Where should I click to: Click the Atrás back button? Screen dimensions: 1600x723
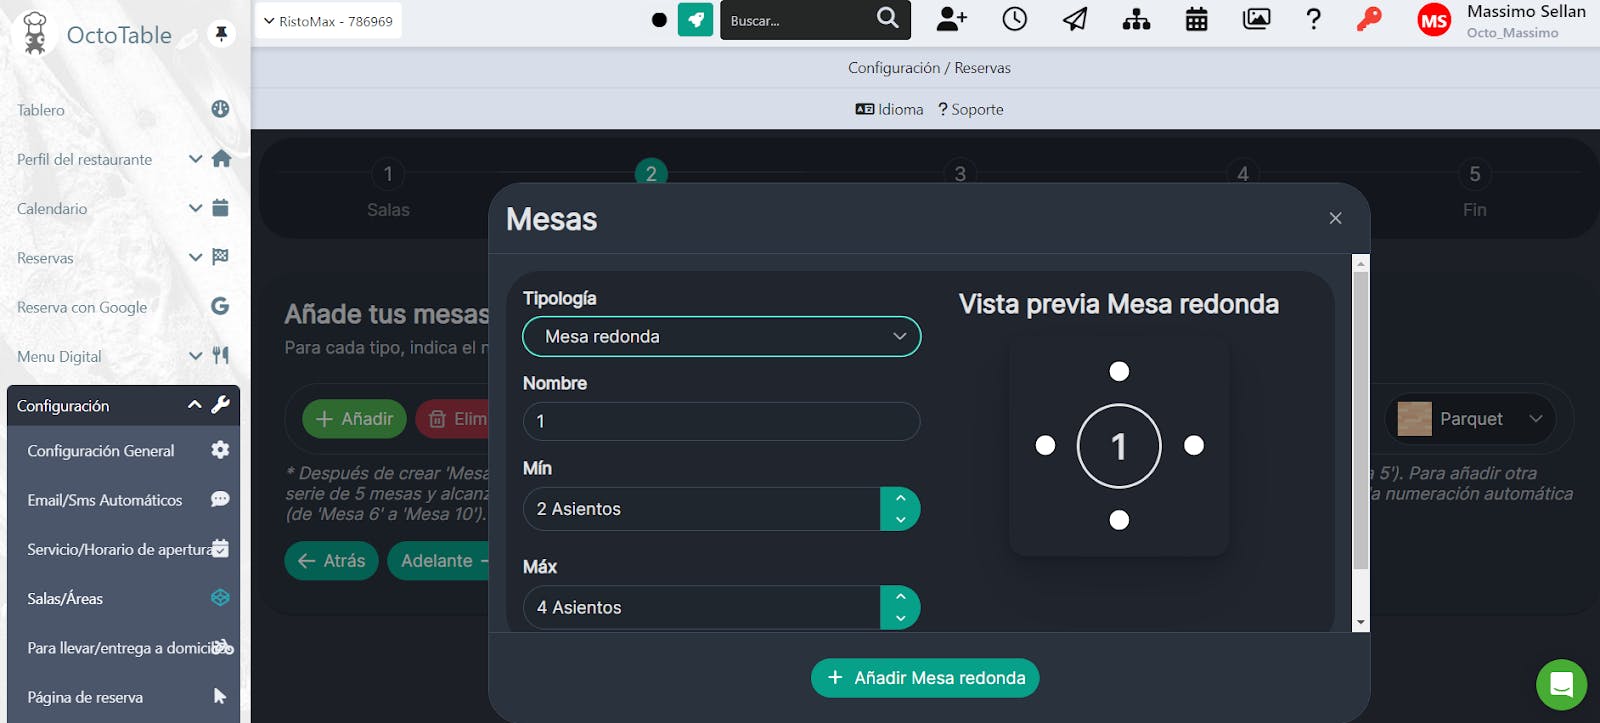point(331,561)
